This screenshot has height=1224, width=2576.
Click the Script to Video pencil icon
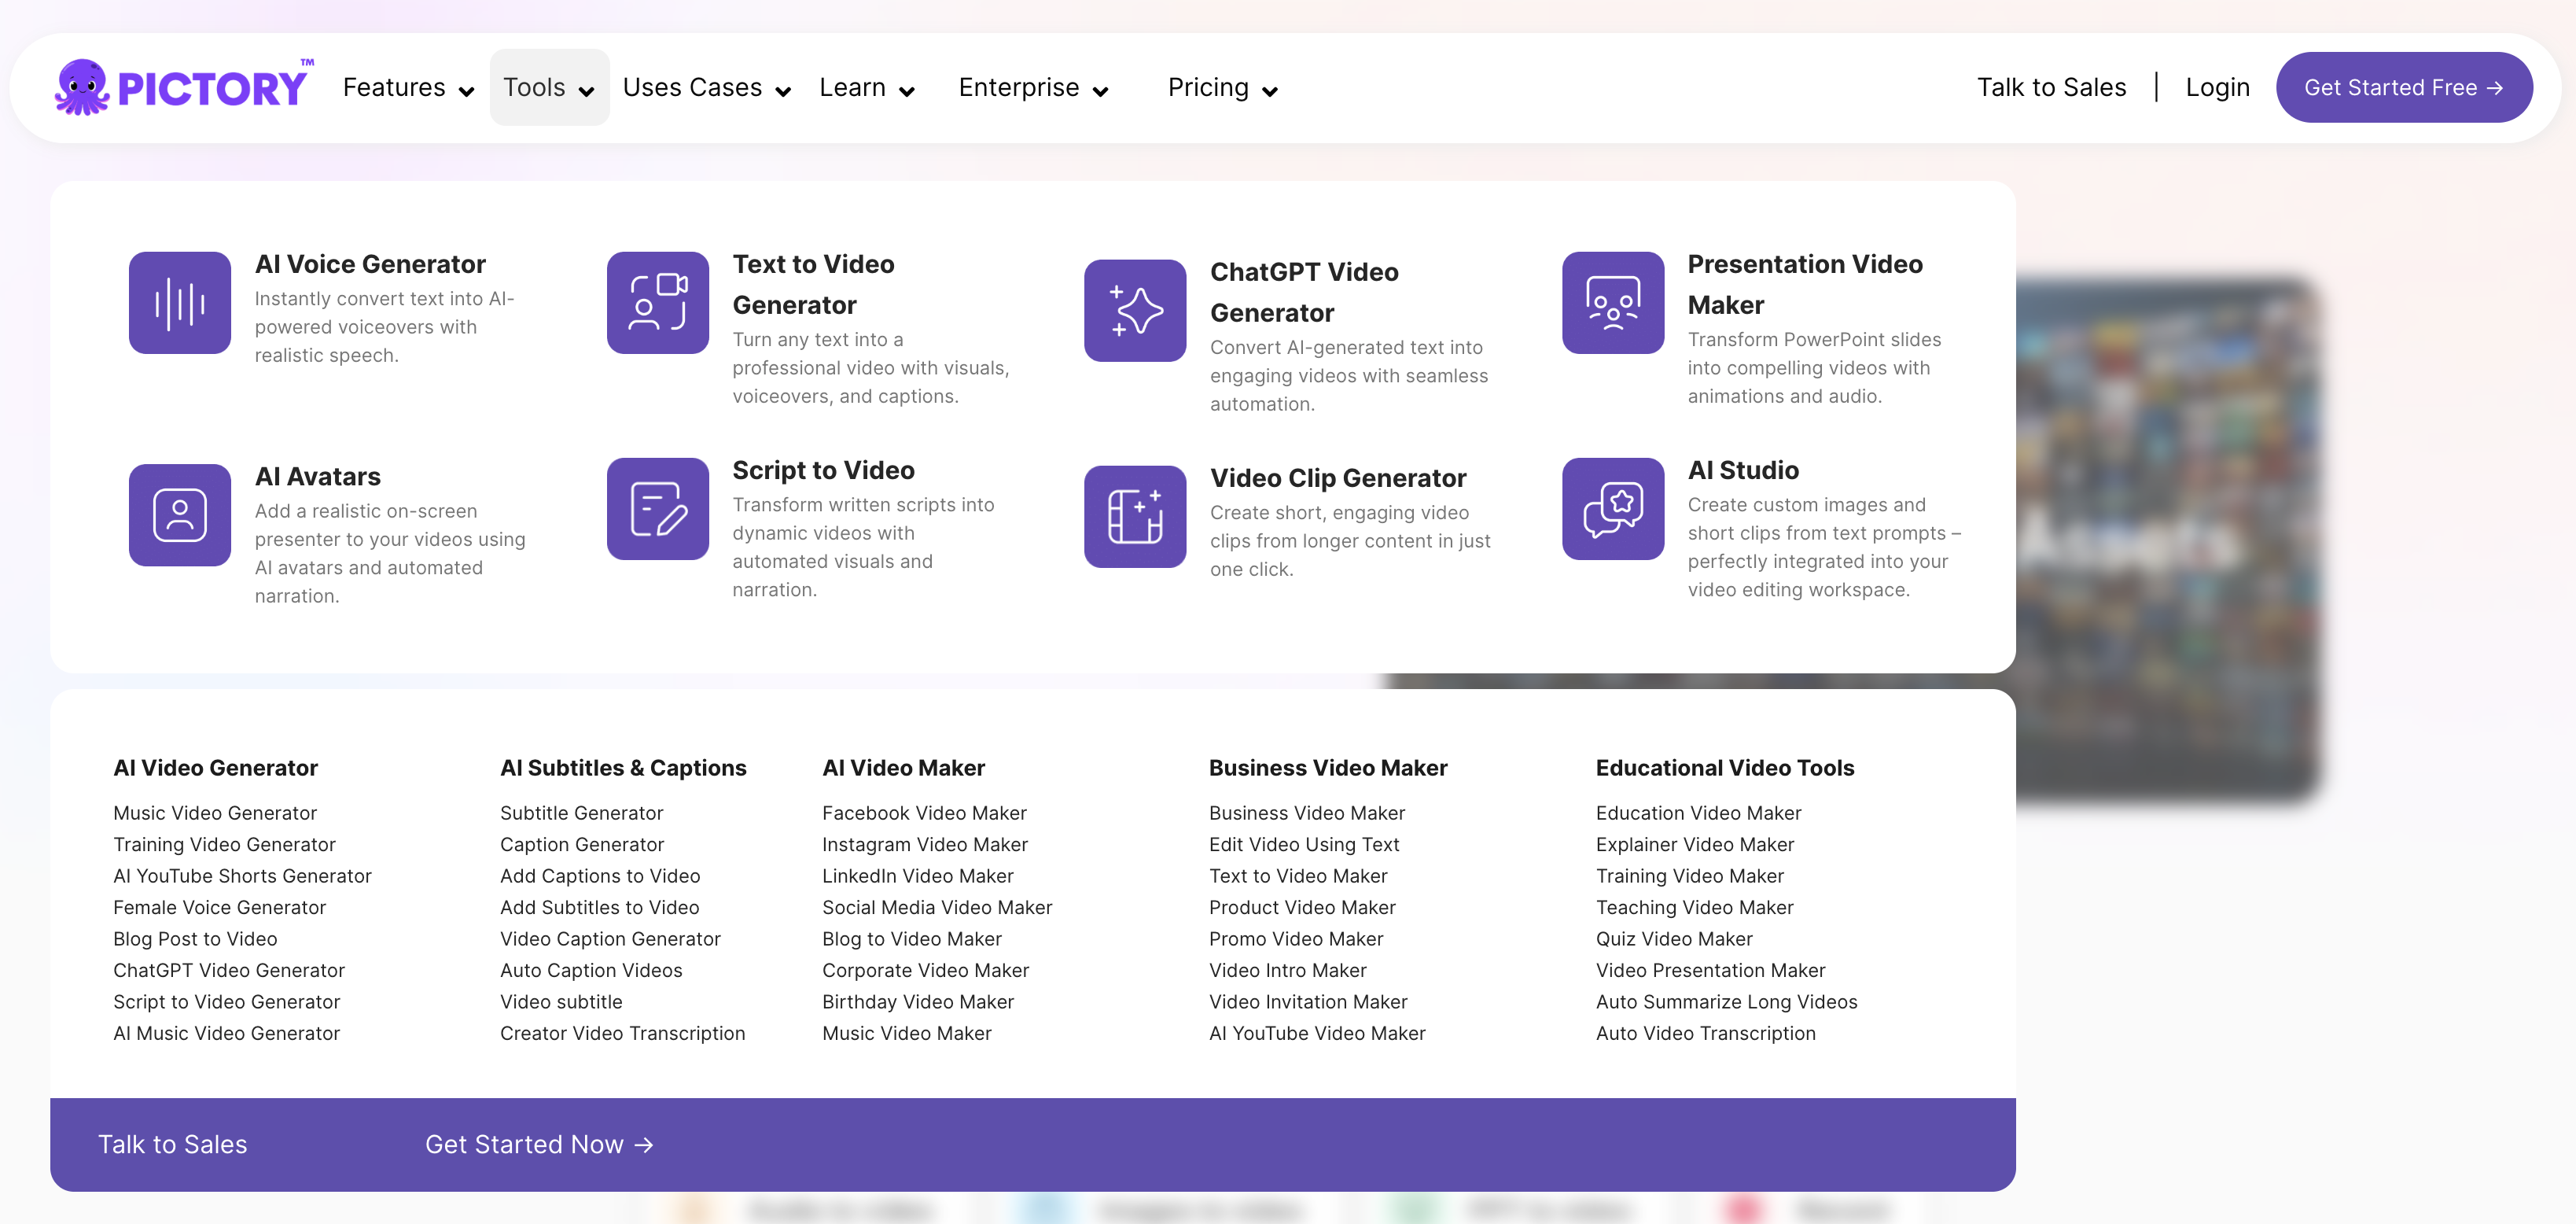pos(657,508)
